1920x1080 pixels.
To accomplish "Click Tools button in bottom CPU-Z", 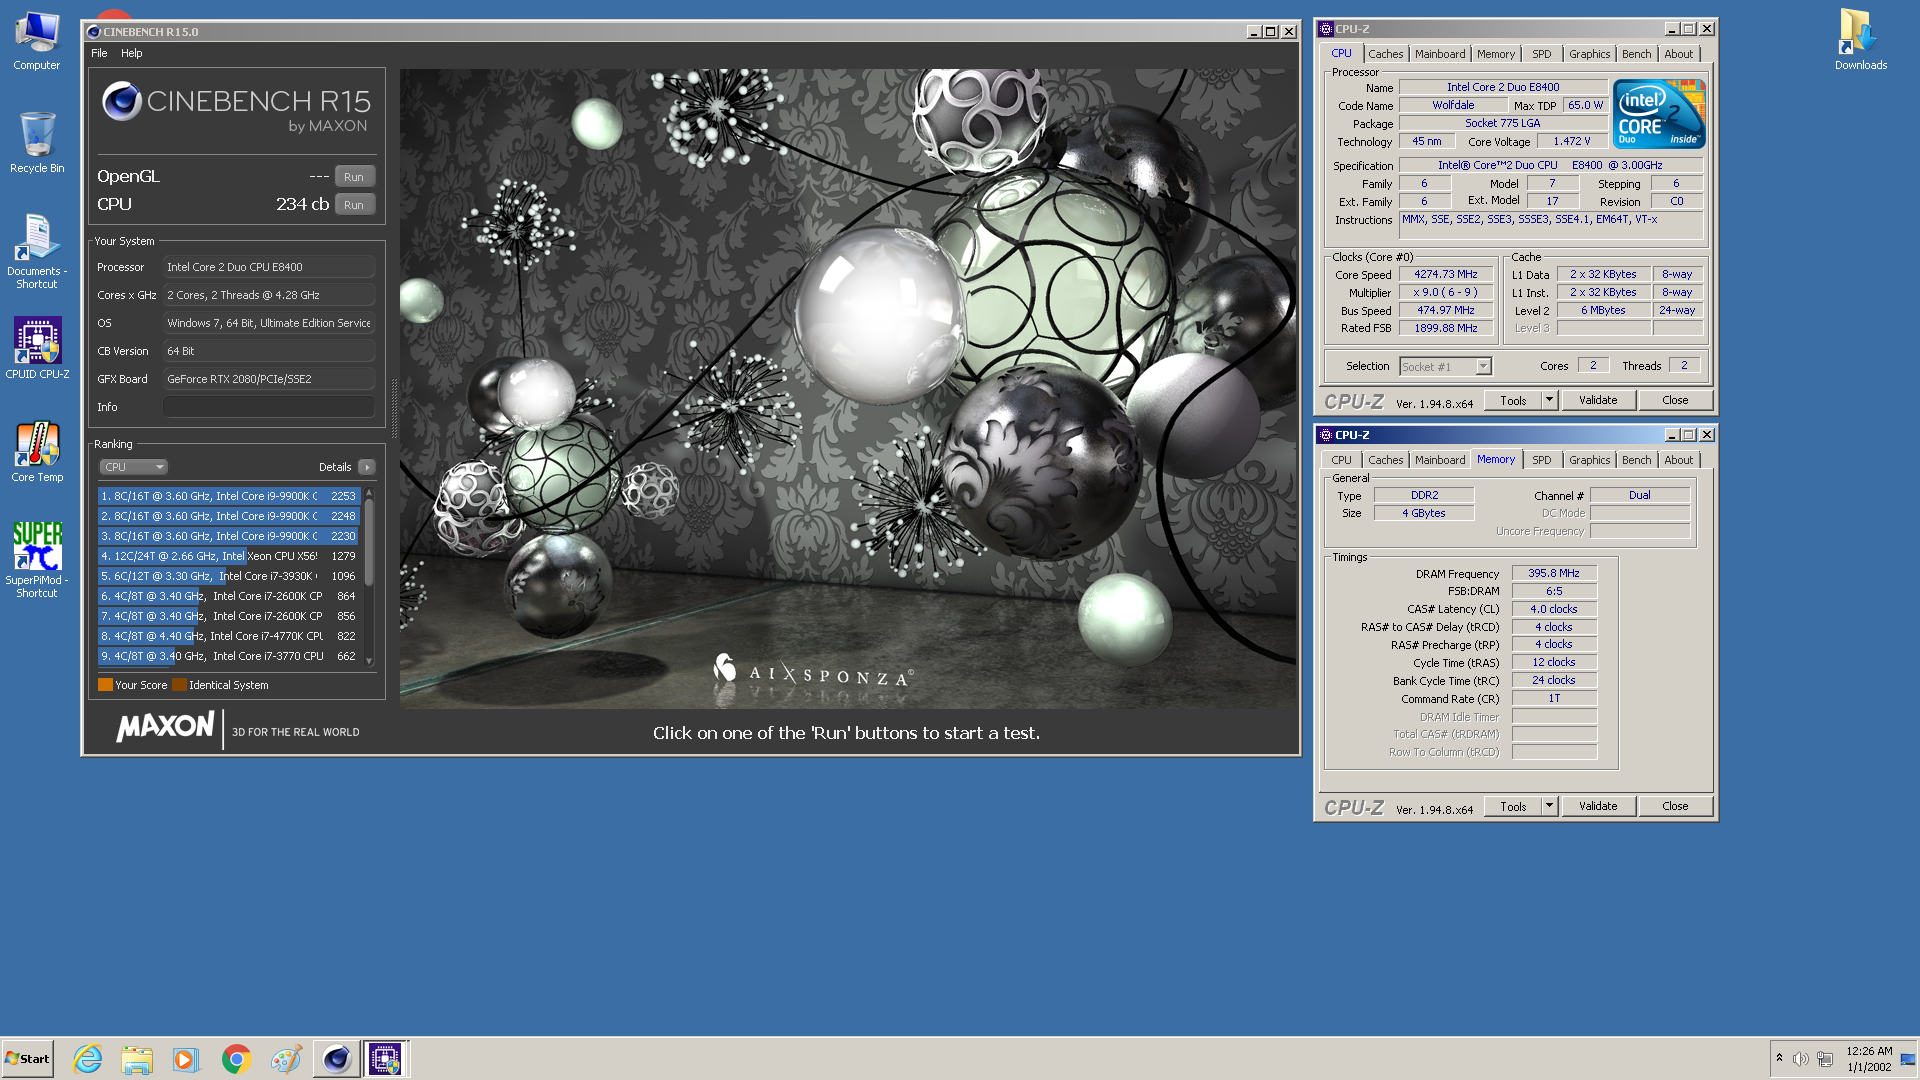I will point(1513,806).
